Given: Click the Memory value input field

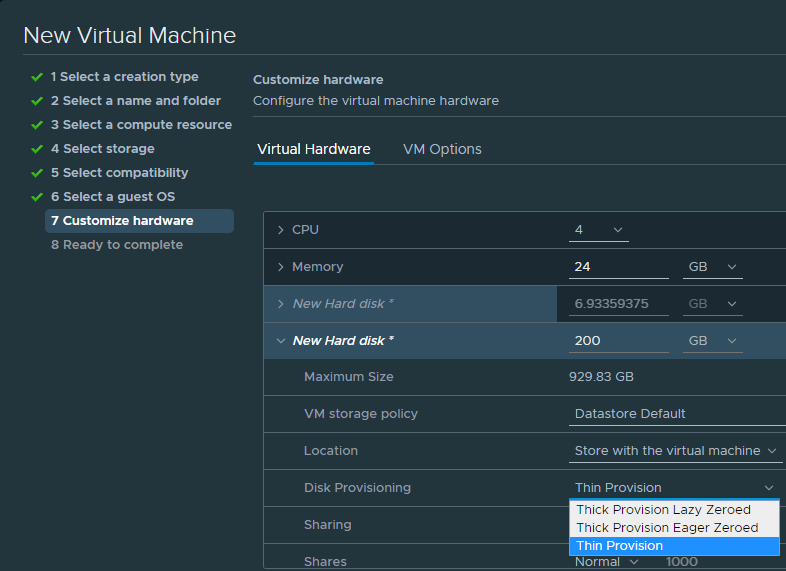Looking at the screenshot, I should (x=618, y=267).
